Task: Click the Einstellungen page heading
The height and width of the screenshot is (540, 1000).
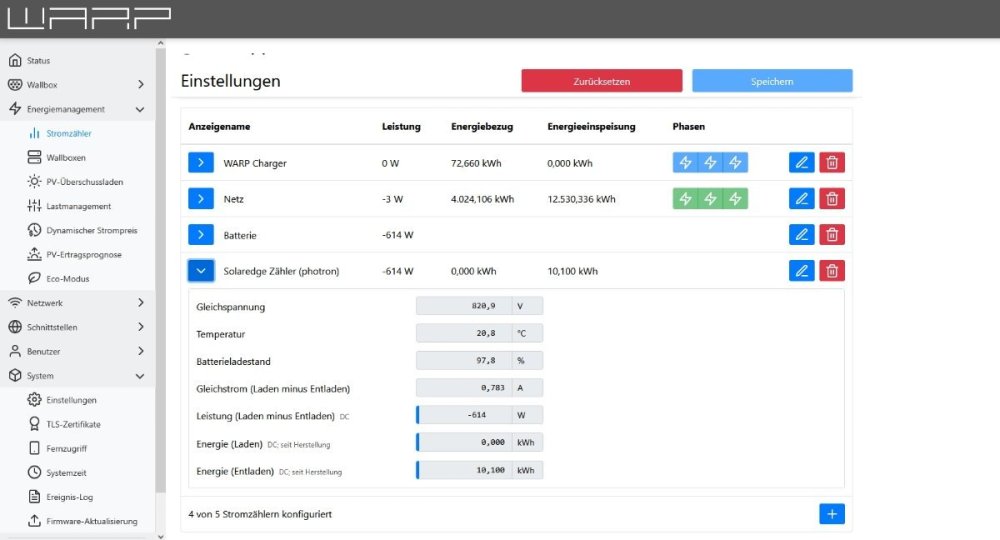Action: coord(230,81)
